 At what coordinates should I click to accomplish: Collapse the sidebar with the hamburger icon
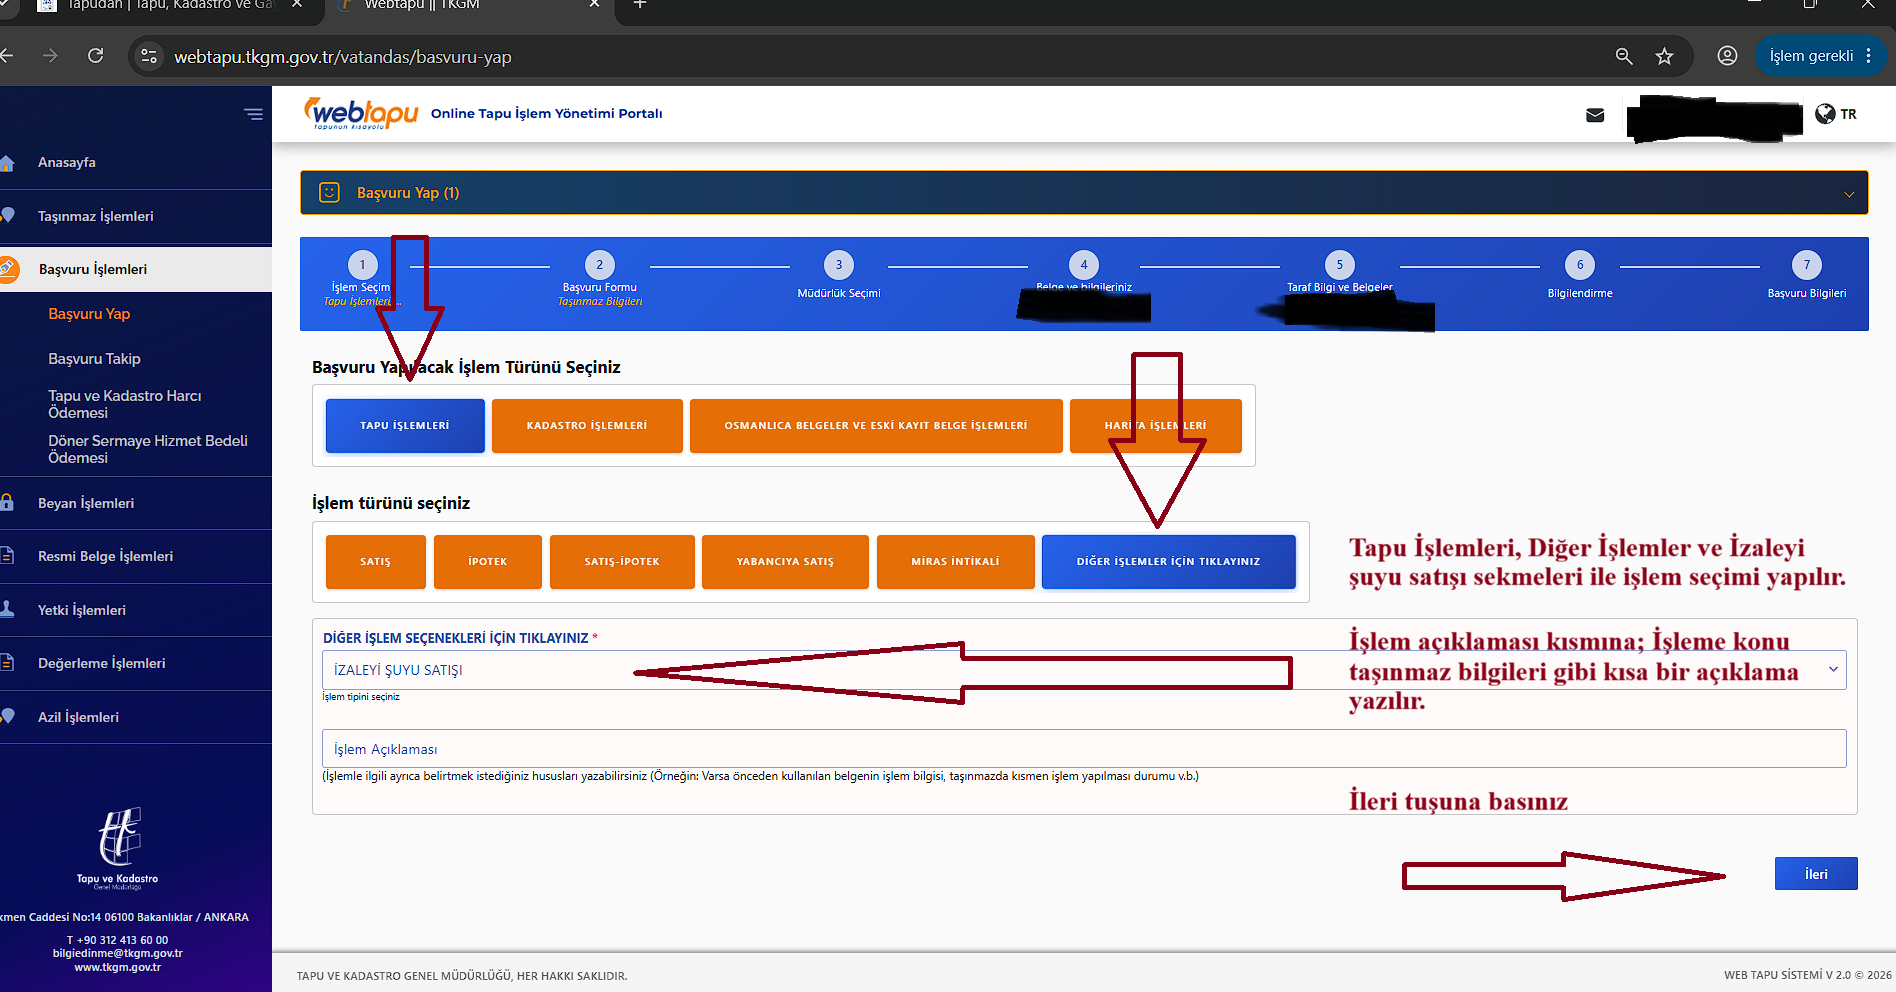[x=254, y=114]
